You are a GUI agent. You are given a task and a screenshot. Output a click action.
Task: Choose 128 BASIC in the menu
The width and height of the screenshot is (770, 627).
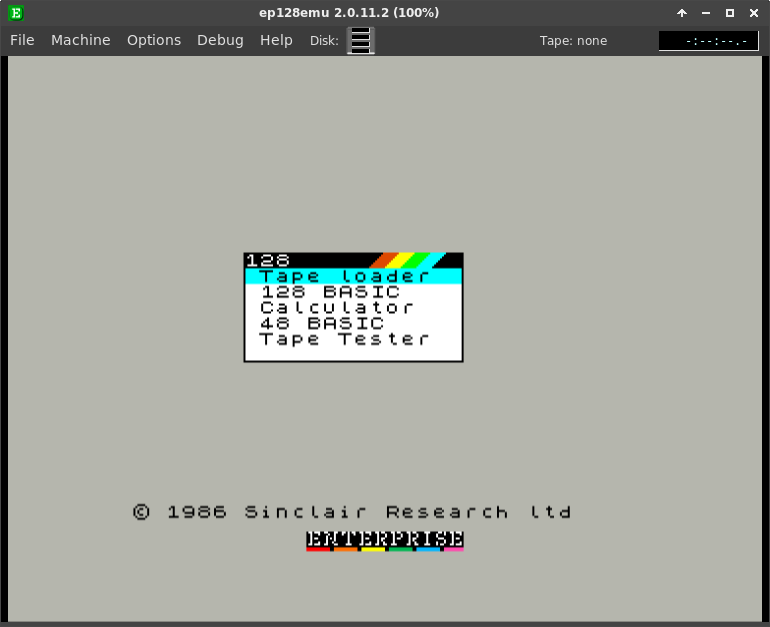click(x=354, y=292)
